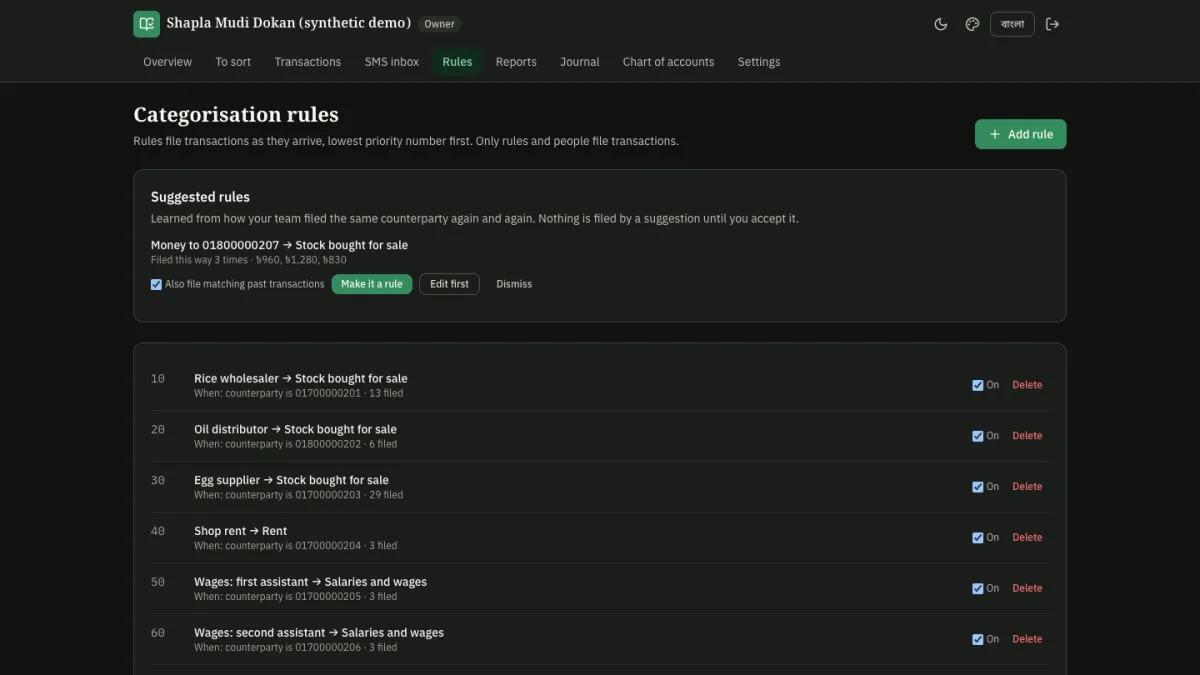Disable the Wages: first assistant rule checkbox
Image resolution: width=1200 pixels, height=675 pixels.
tap(978, 589)
